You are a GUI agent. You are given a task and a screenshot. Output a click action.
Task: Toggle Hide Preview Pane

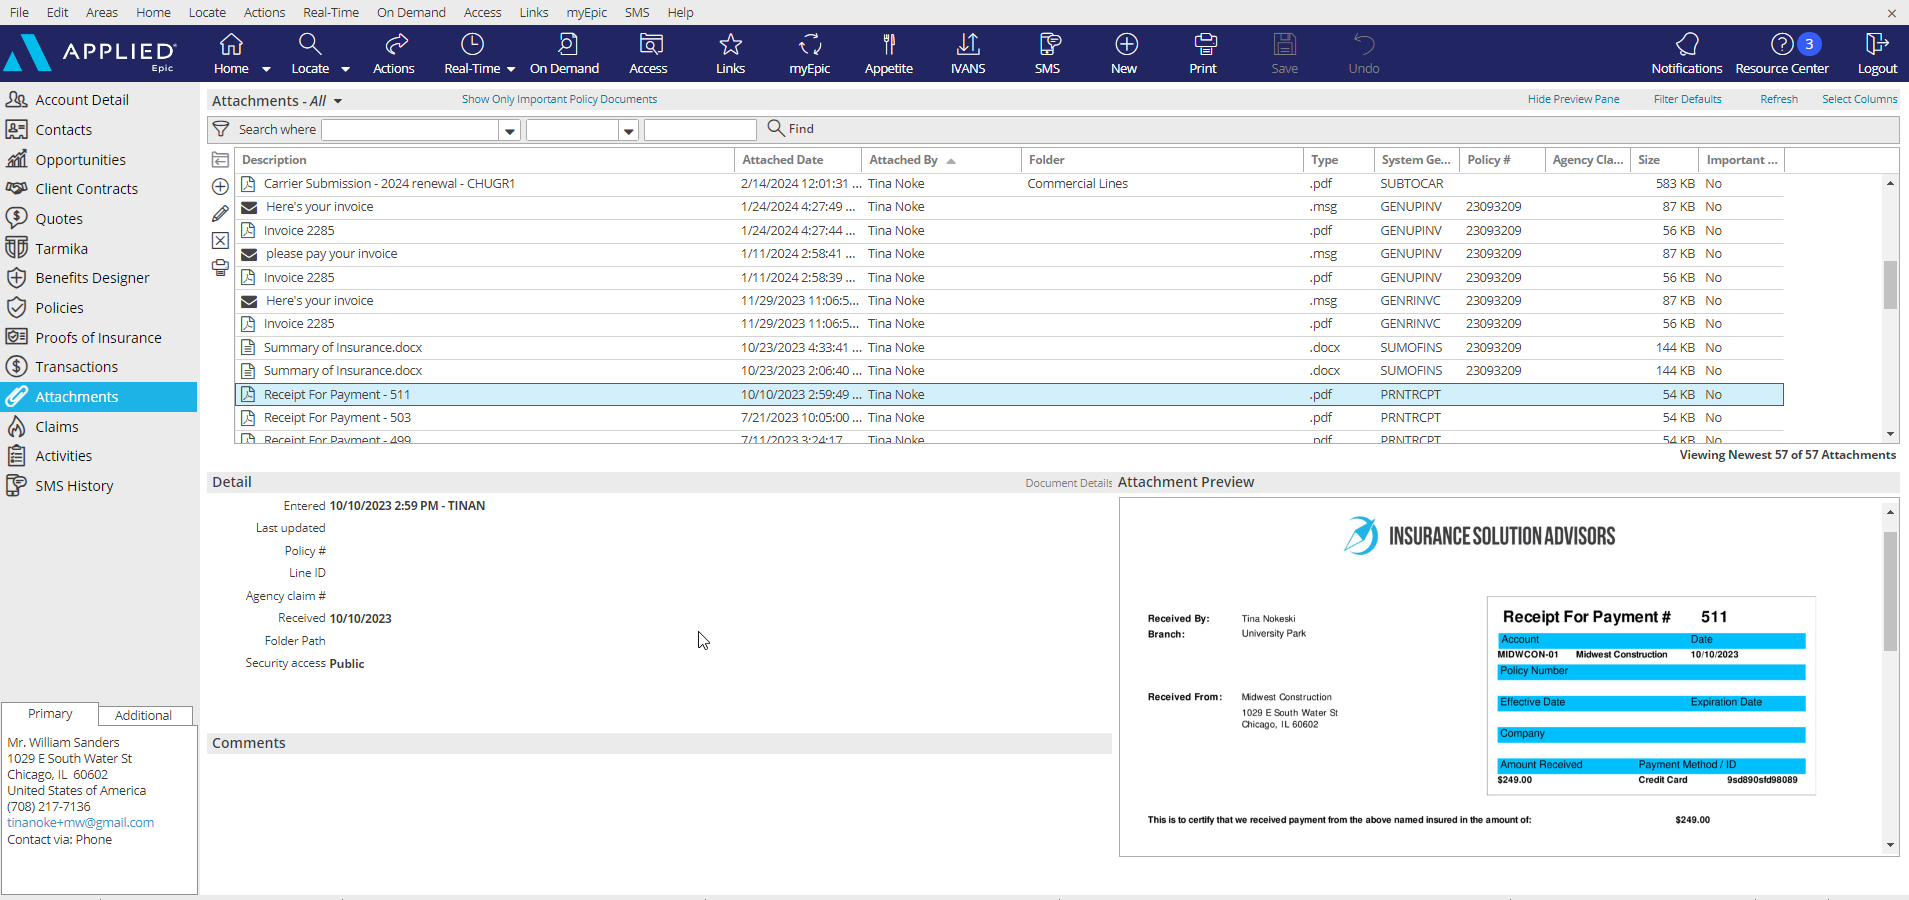click(x=1572, y=99)
